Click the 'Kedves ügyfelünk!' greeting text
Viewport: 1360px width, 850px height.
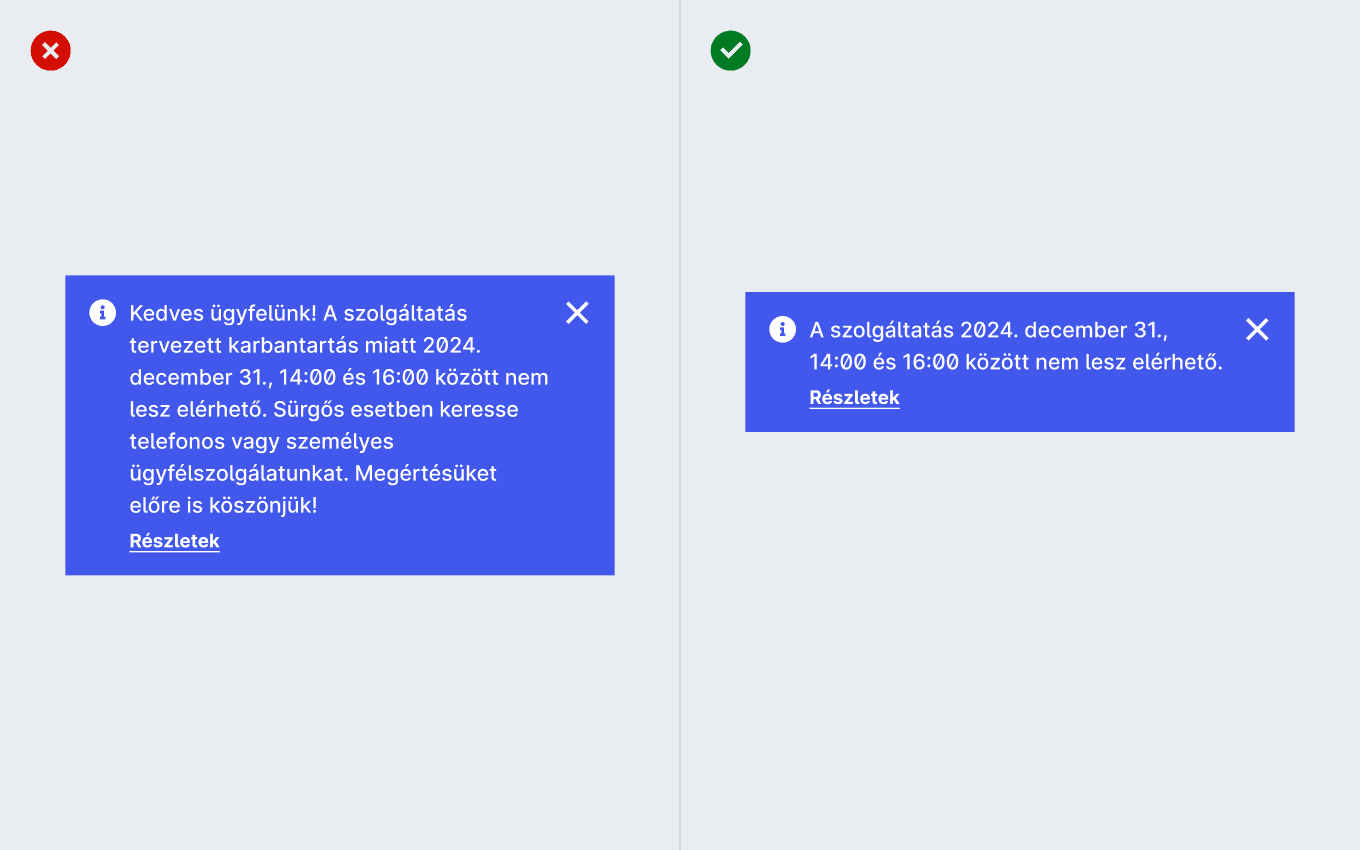223,313
